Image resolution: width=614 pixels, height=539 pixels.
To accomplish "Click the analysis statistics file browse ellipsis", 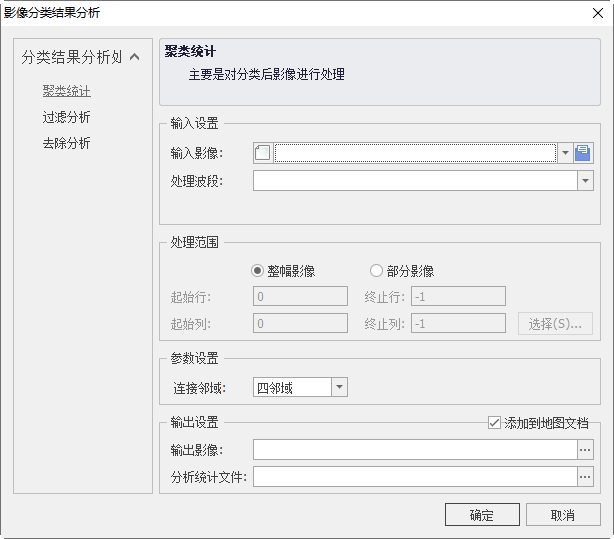I will (x=585, y=477).
